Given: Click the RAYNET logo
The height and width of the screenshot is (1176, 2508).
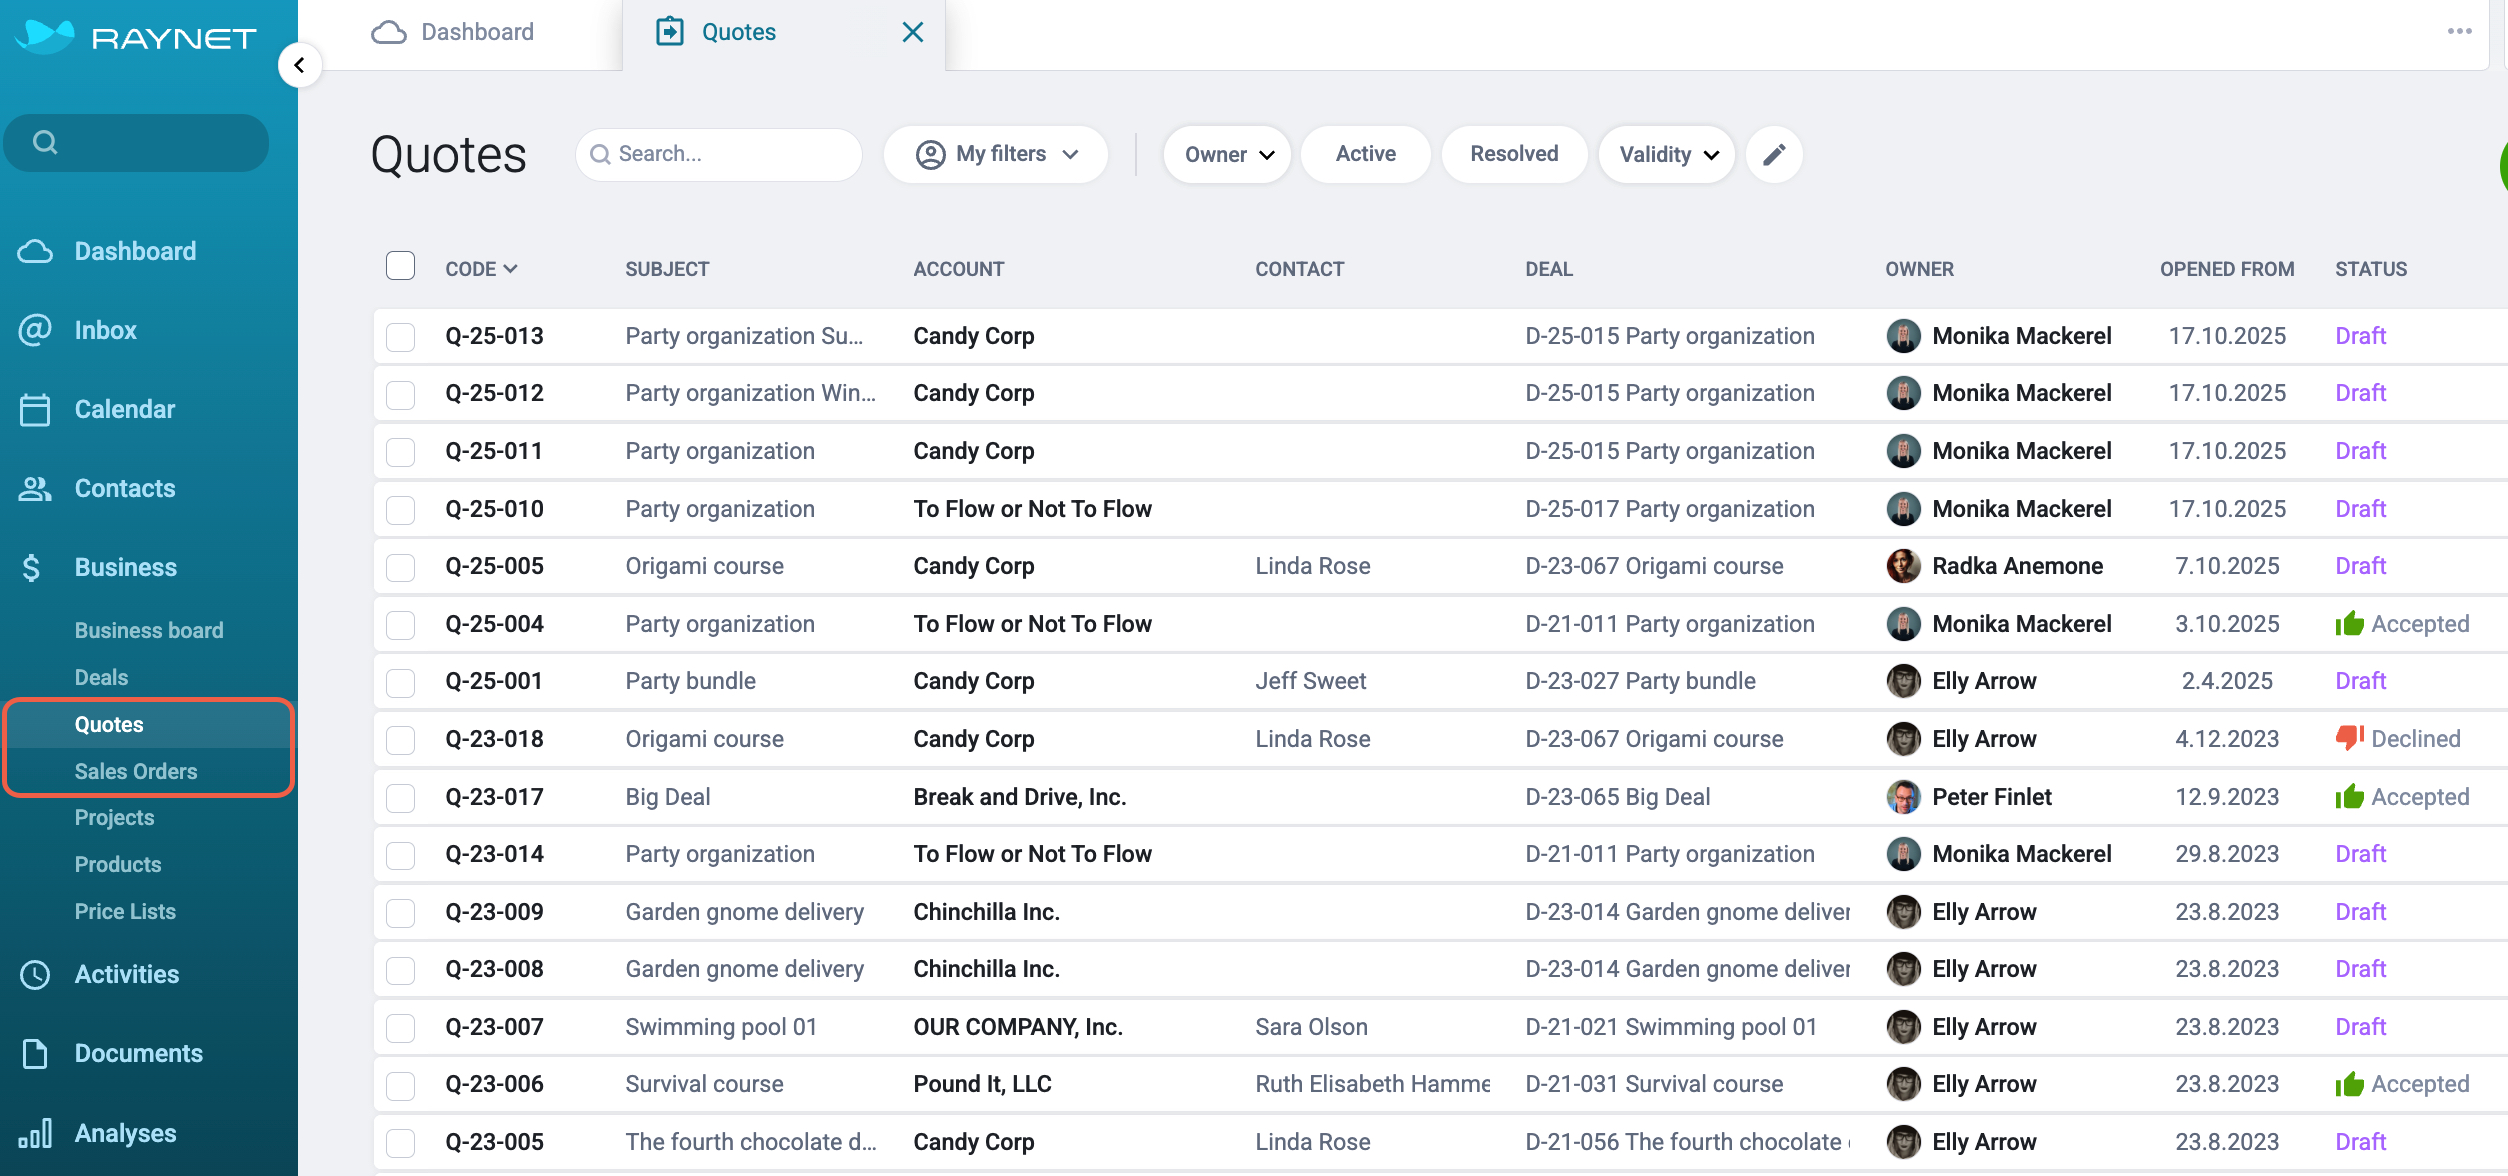Looking at the screenshot, I should click(x=136, y=37).
